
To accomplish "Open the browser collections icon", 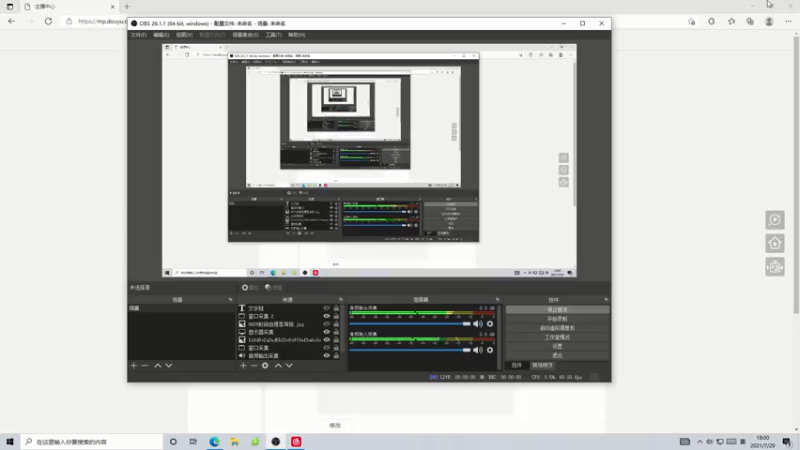I will click(750, 21).
